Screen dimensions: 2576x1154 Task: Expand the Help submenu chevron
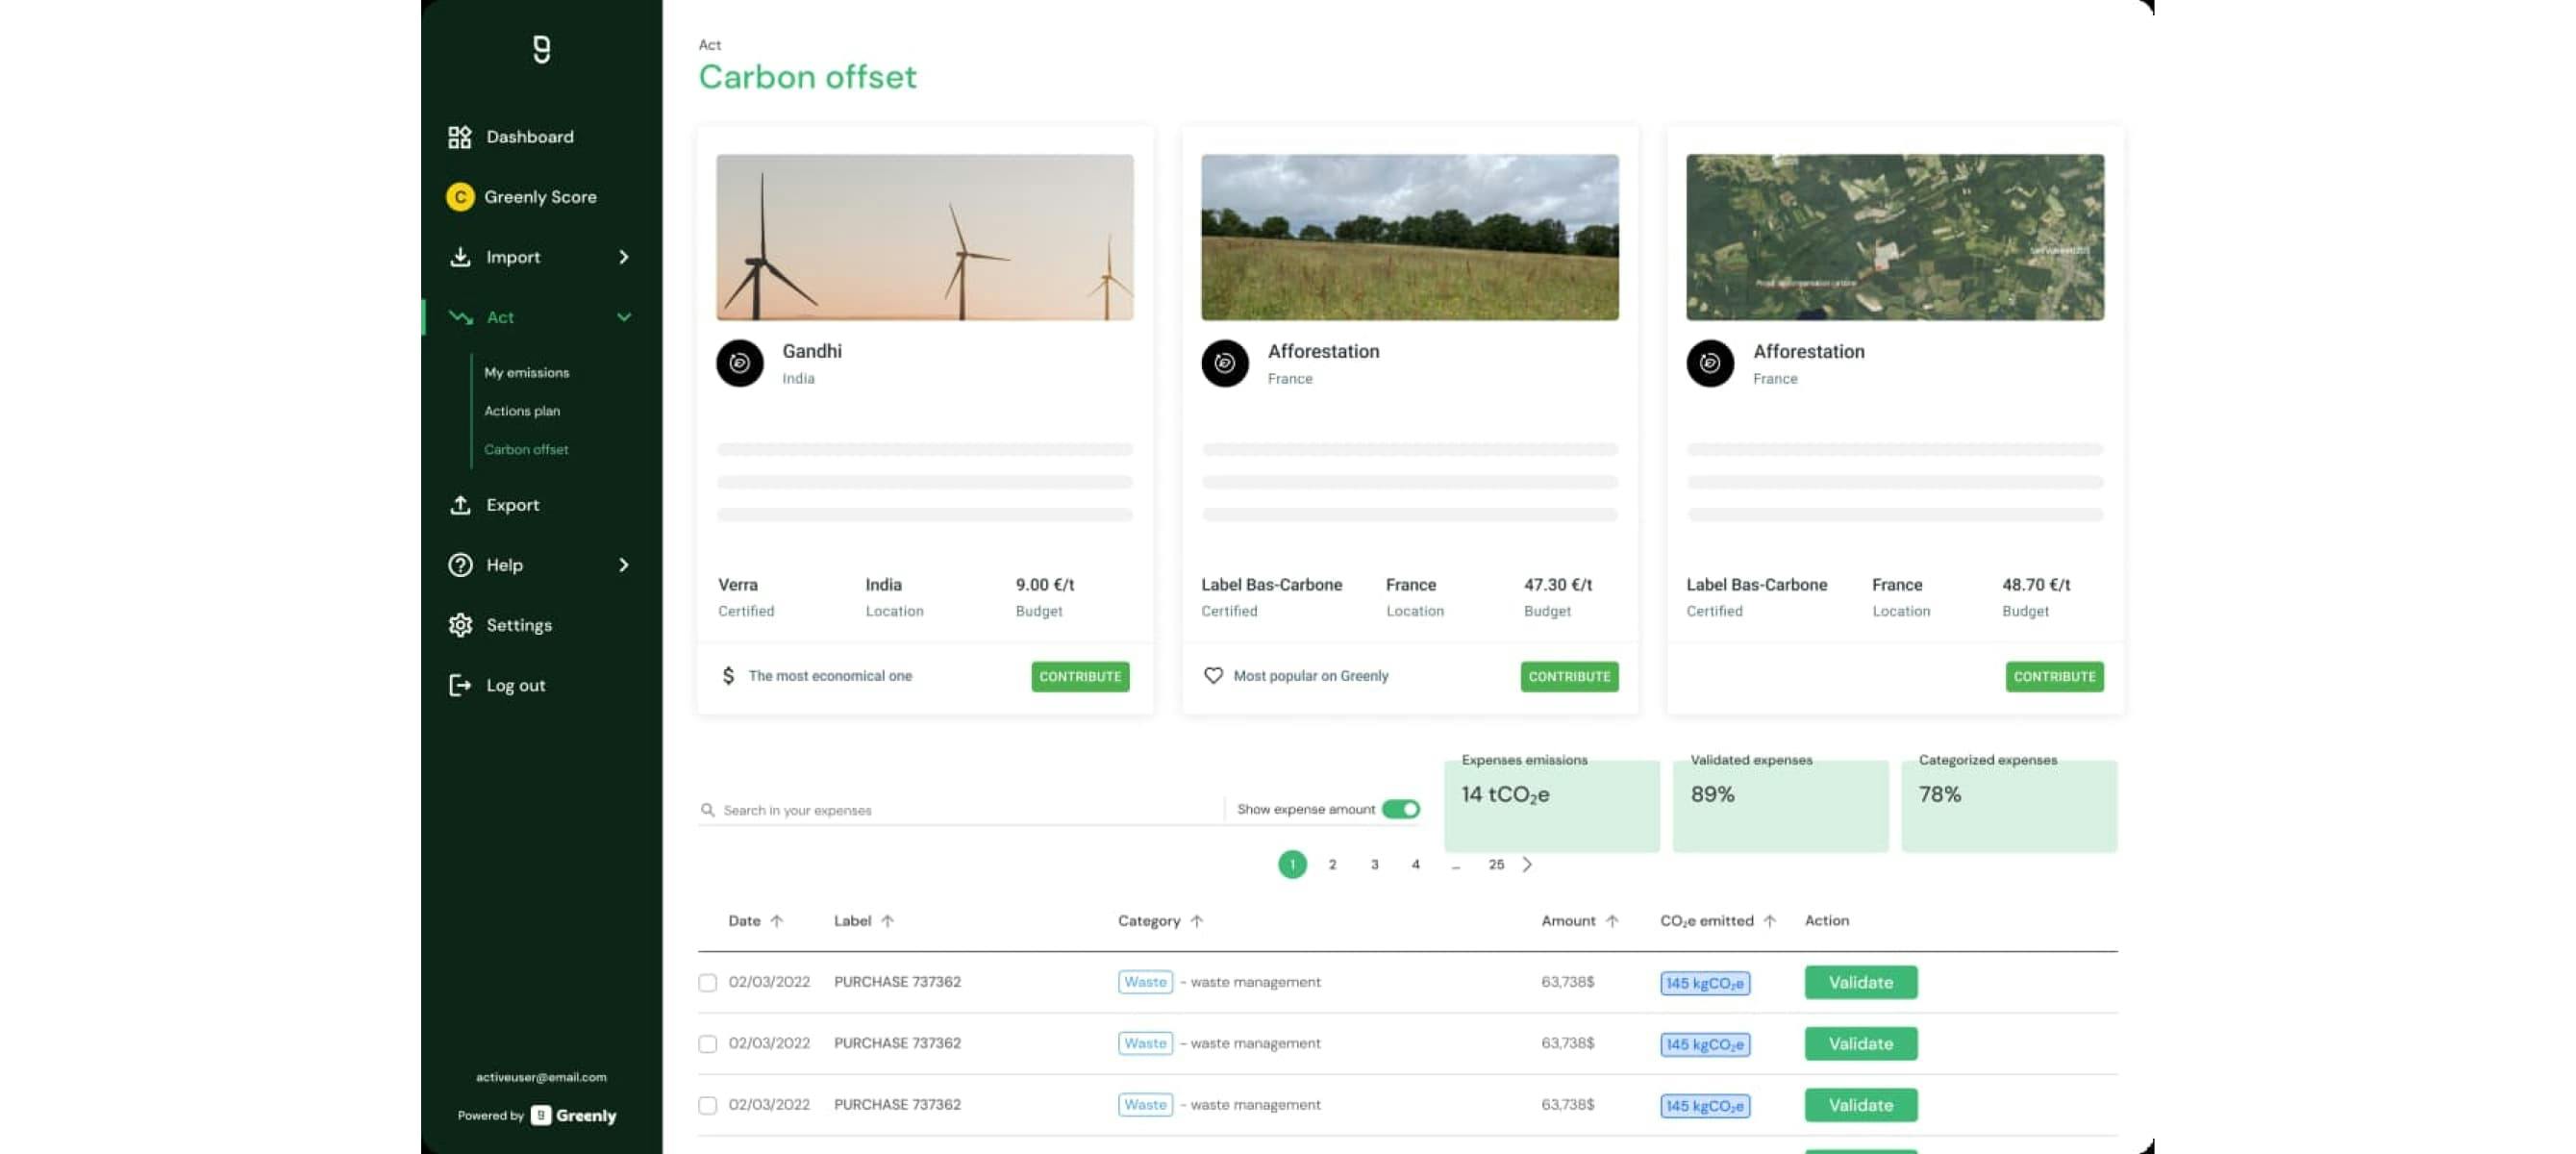[625, 564]
